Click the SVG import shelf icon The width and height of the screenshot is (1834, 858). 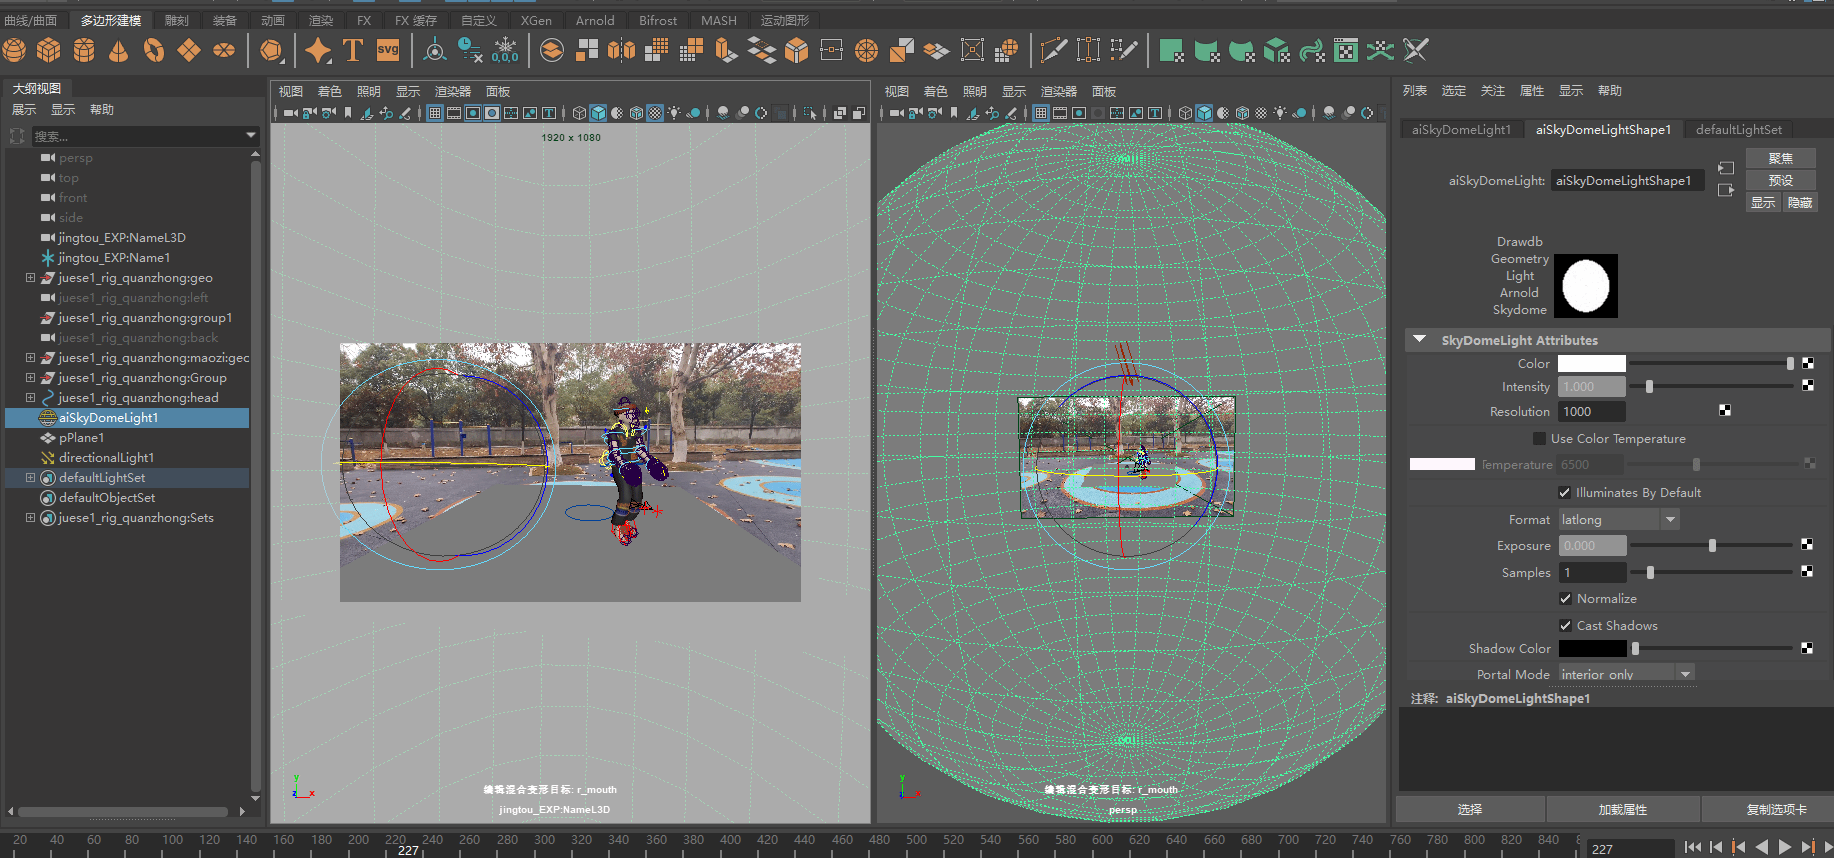pyautogui.click(x=388, y=50)
